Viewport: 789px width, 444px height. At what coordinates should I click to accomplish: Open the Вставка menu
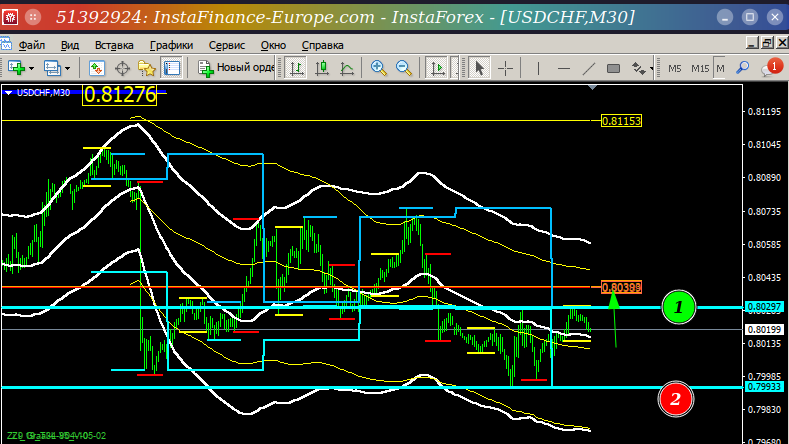click(114, 45)
